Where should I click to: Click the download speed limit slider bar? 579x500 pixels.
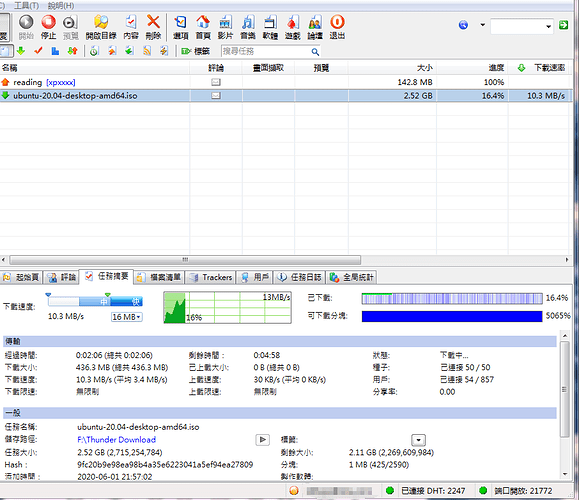[x=95, y=301]
